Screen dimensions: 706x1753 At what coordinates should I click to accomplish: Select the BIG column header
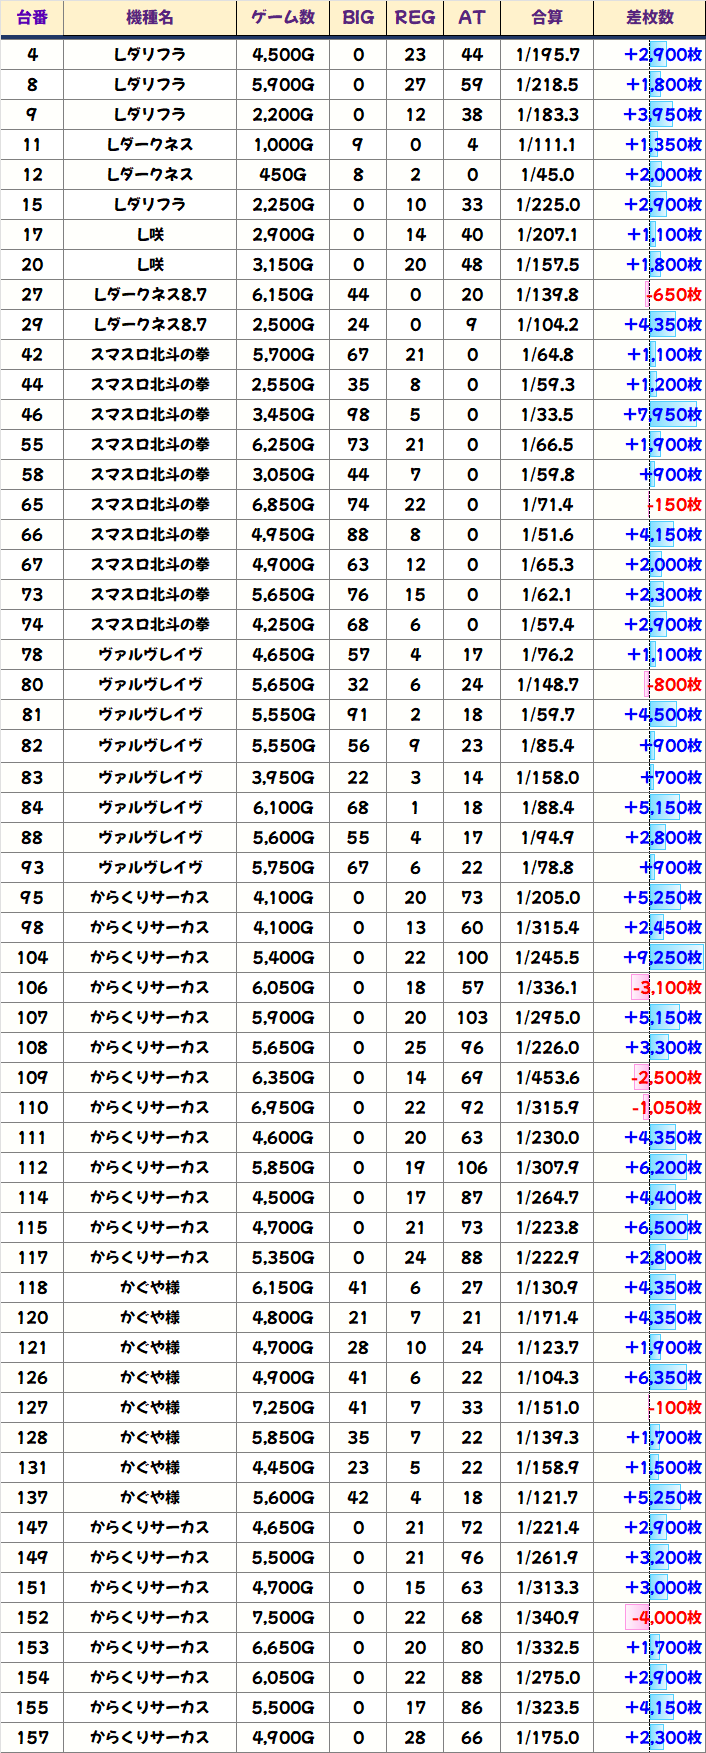pyautogui.click(x=358, y=18)
